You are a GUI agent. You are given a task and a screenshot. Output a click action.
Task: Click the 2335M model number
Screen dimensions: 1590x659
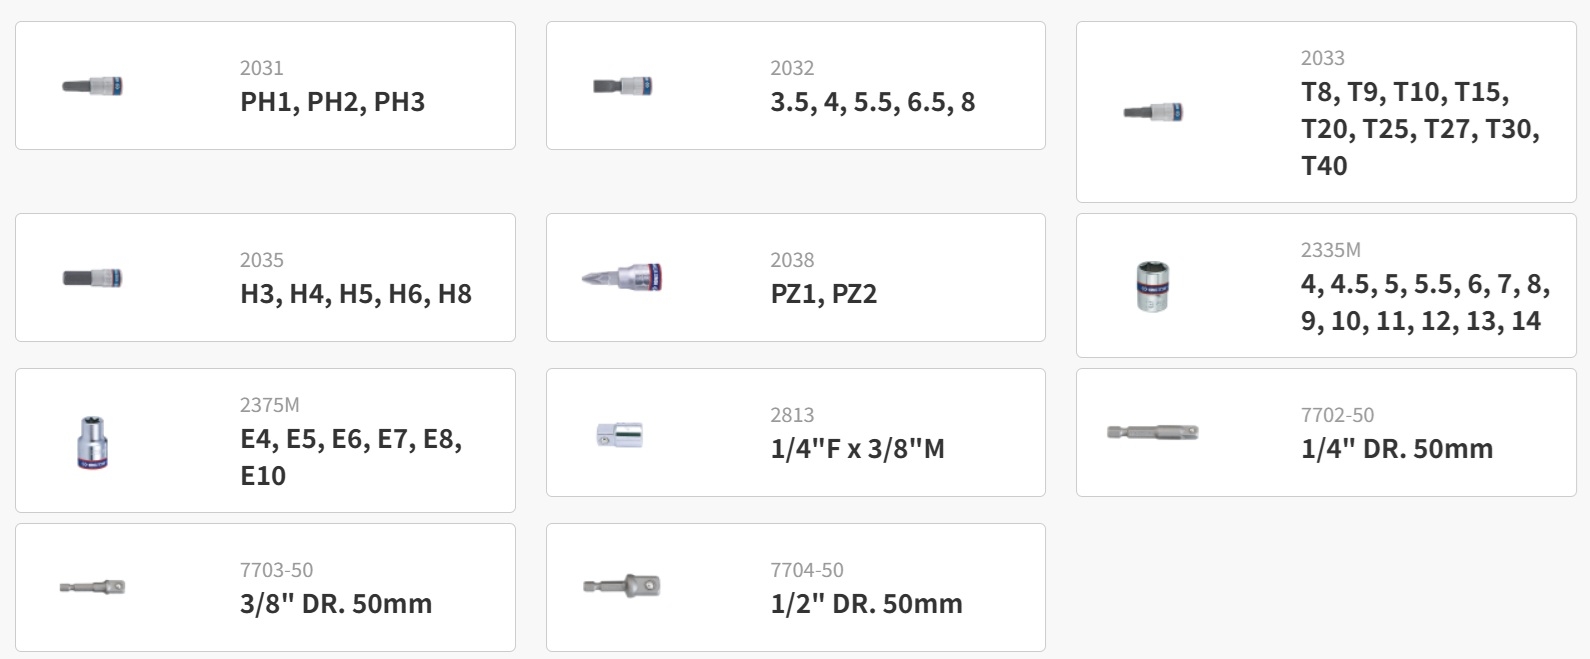[x=1330, y=250]
